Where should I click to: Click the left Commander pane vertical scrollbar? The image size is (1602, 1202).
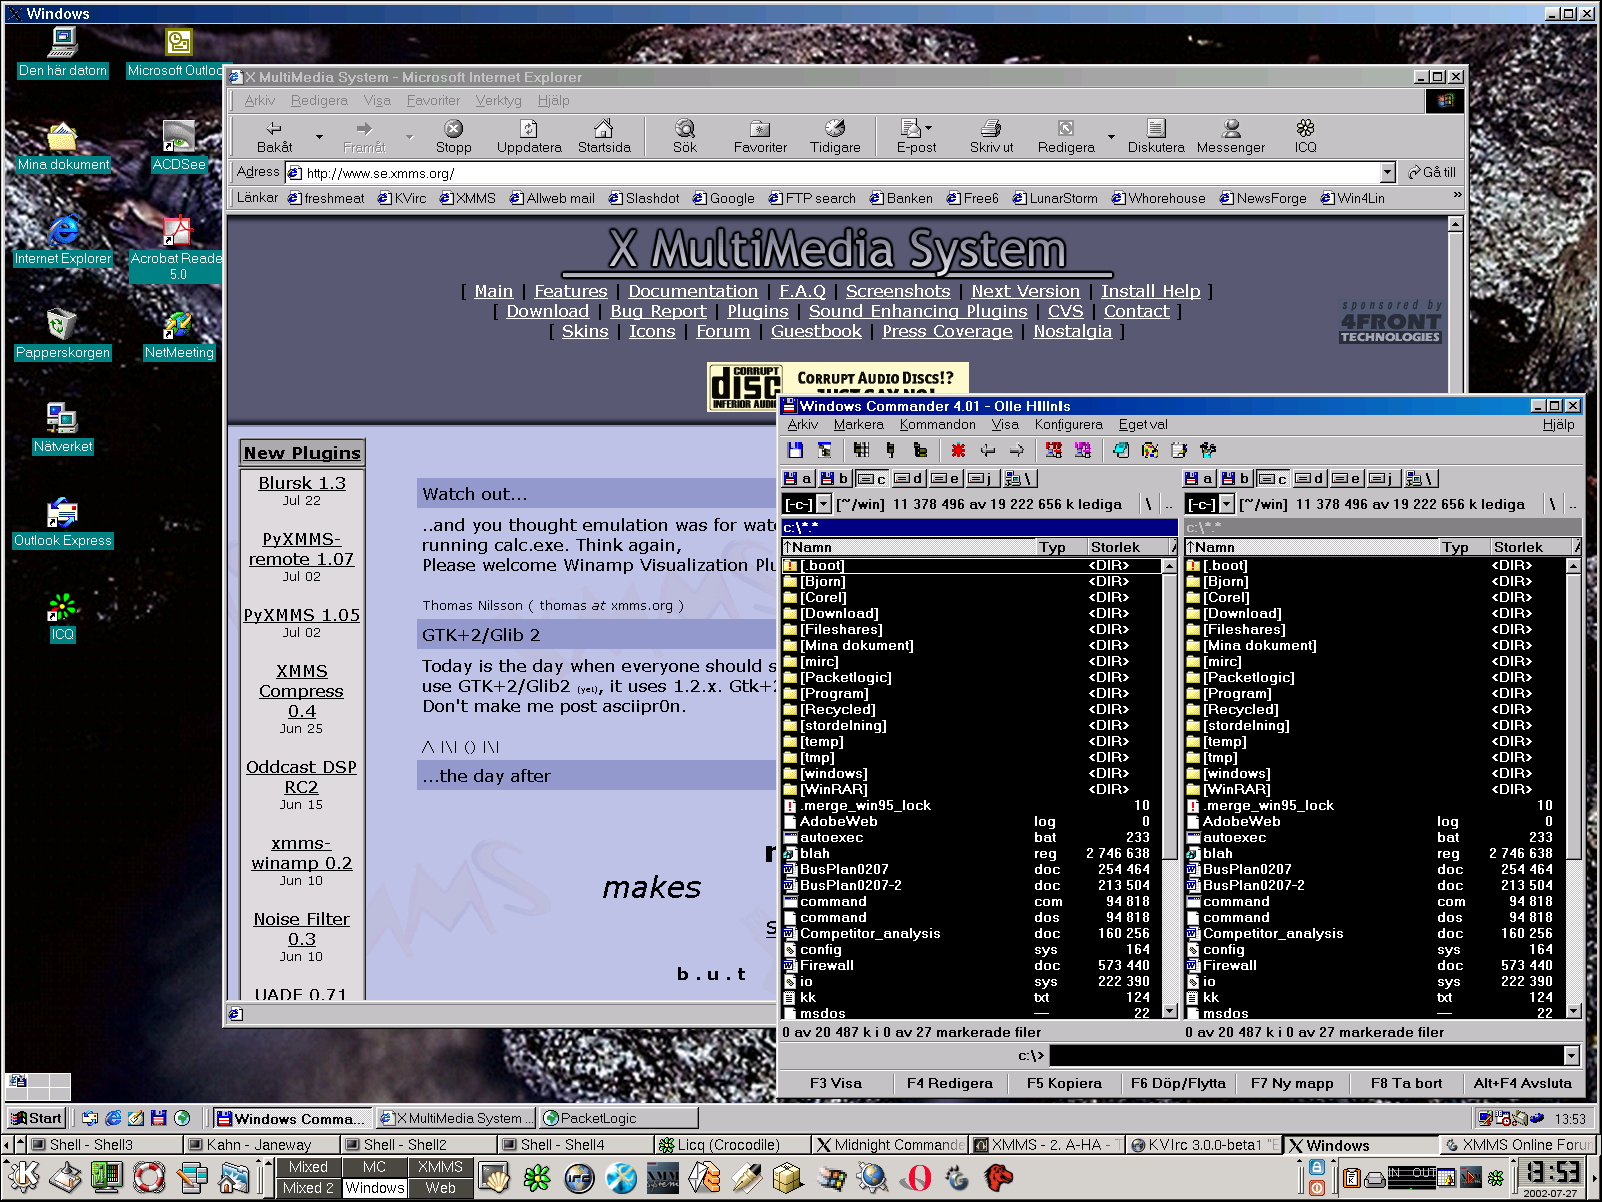1169,788
